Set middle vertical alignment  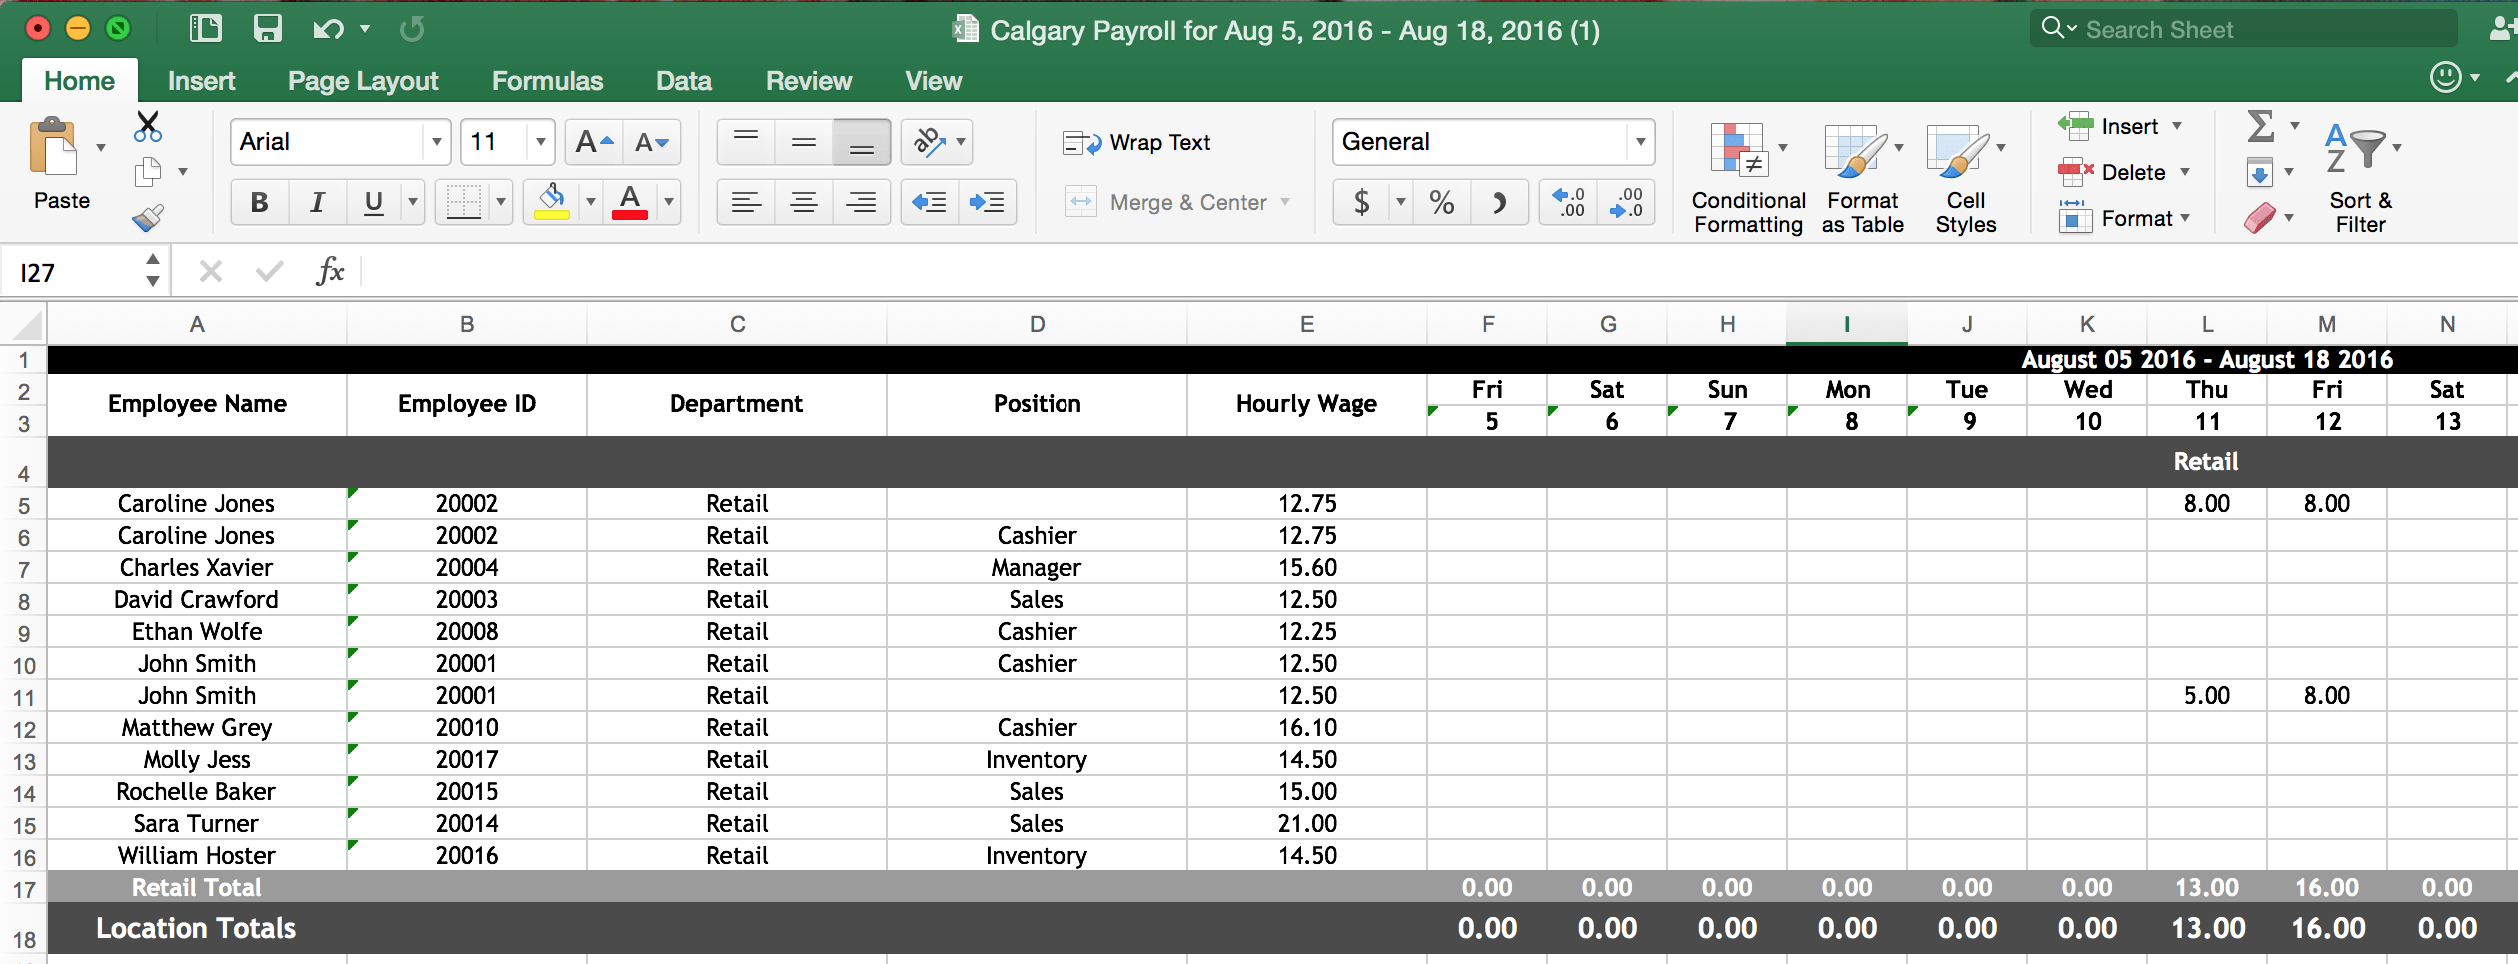pyautogui.click(x=804, y=142)
